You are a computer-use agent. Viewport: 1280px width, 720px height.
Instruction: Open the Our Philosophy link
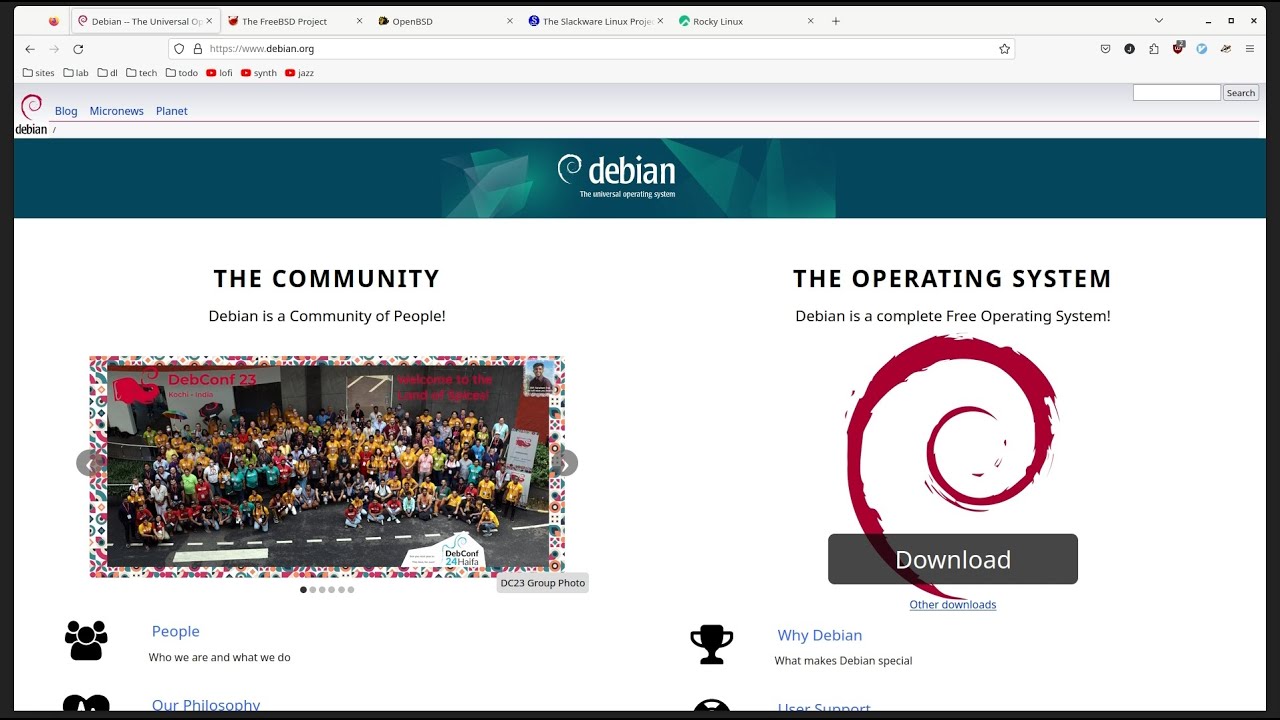pyautogui.click(x=206, y=705)
